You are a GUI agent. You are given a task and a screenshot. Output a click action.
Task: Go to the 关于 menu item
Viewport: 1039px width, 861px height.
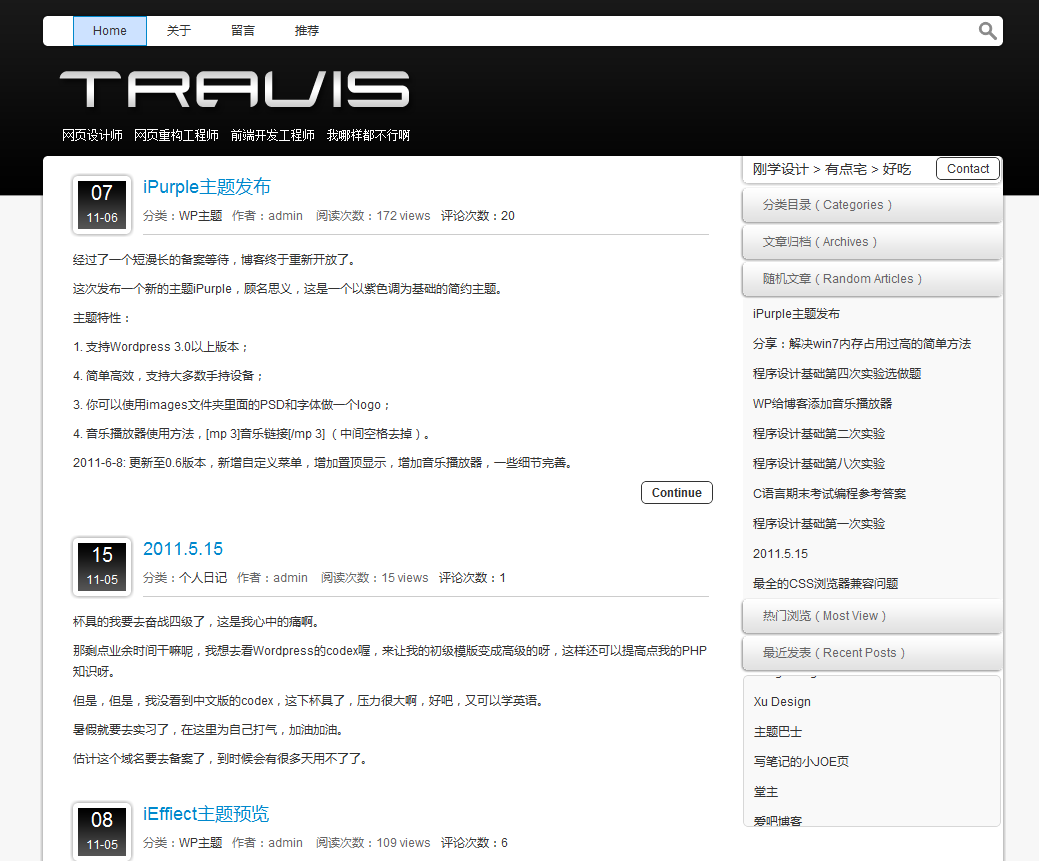pyautogui.click(x=179, y=31)
